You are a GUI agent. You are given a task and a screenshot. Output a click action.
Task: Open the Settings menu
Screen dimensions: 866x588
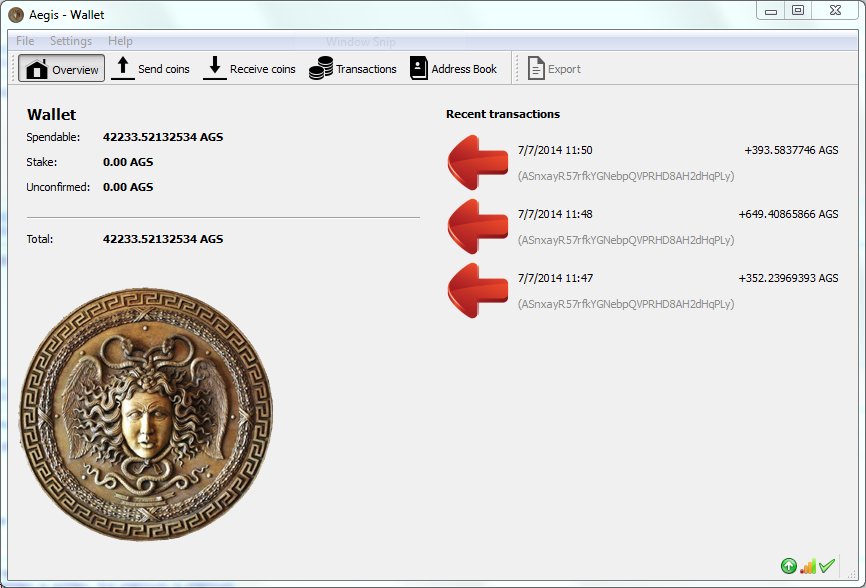tap(71, 41)
